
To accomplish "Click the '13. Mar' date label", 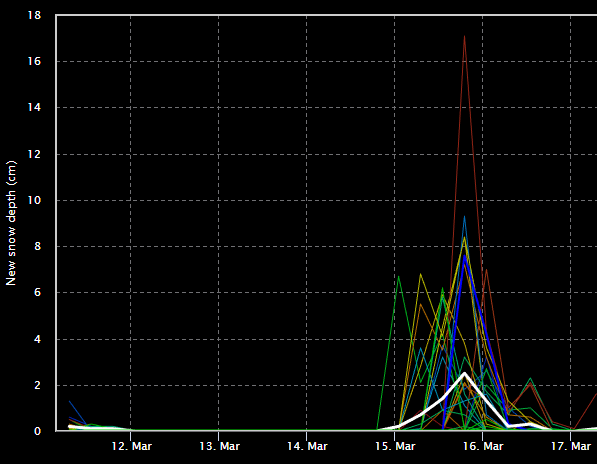I will pos(219,446).
